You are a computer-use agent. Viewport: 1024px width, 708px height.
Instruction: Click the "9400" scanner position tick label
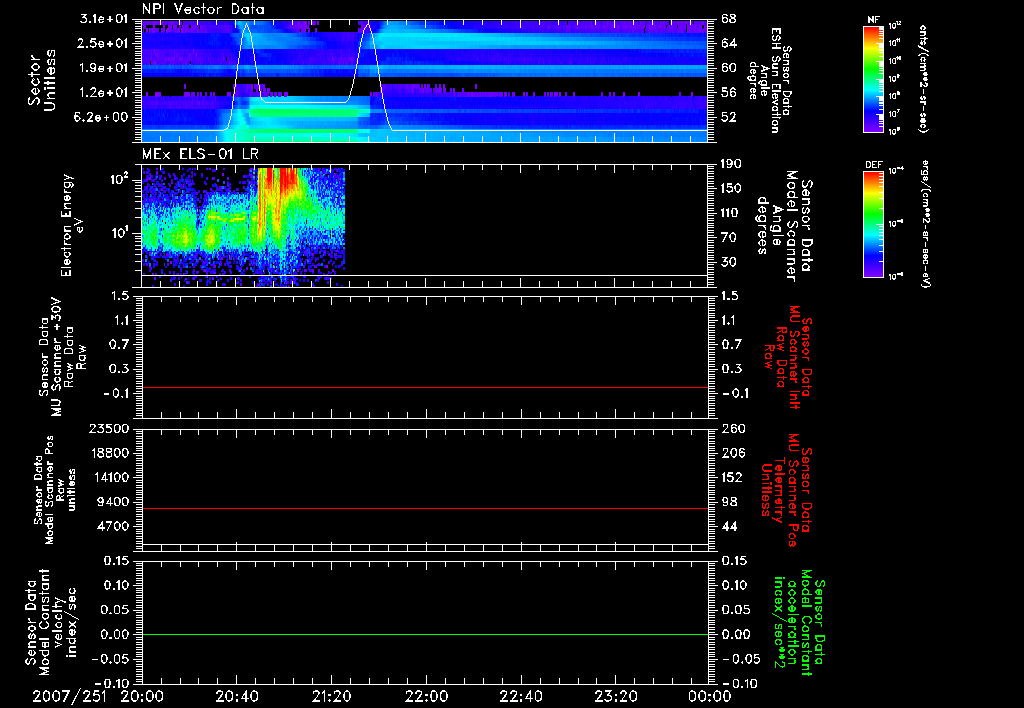click(114, 502)
